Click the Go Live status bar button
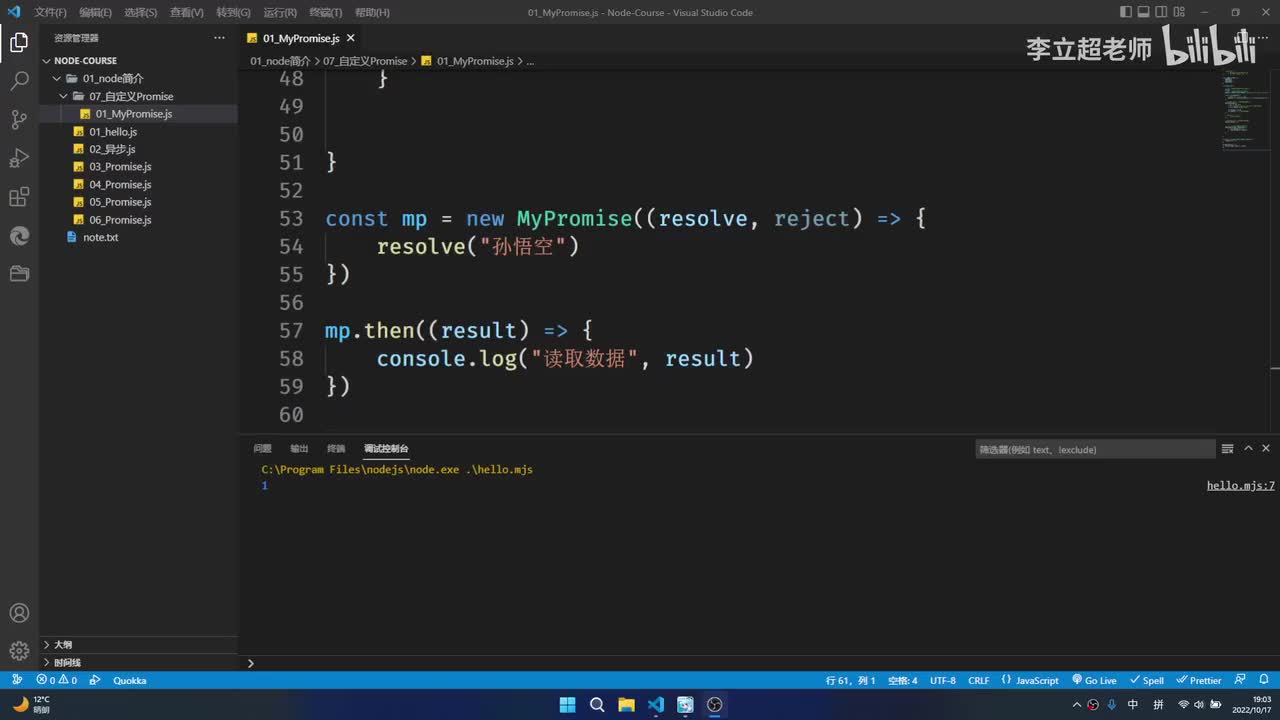This screenshot has height=720, width=1280. coord(1094,680)
